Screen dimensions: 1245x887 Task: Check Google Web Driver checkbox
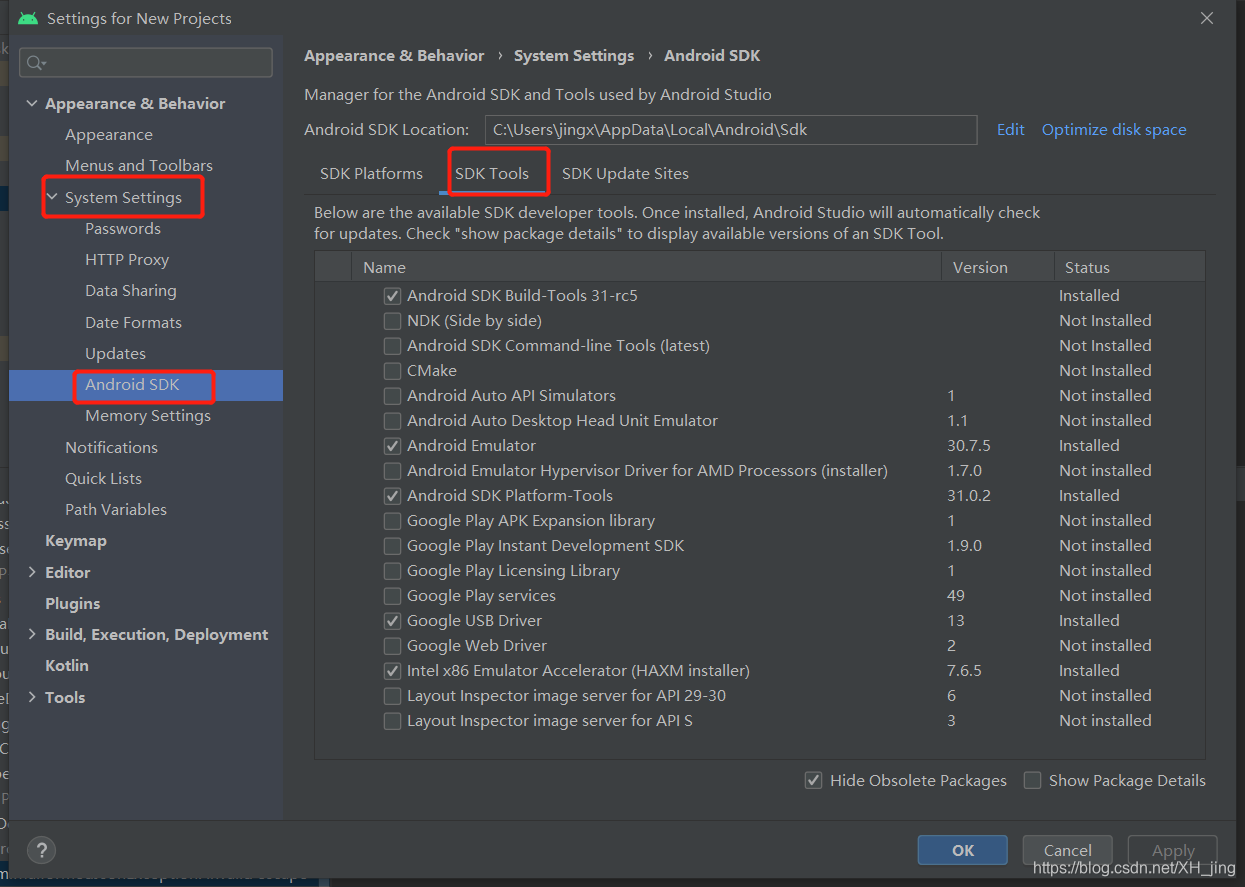(393, 646)
